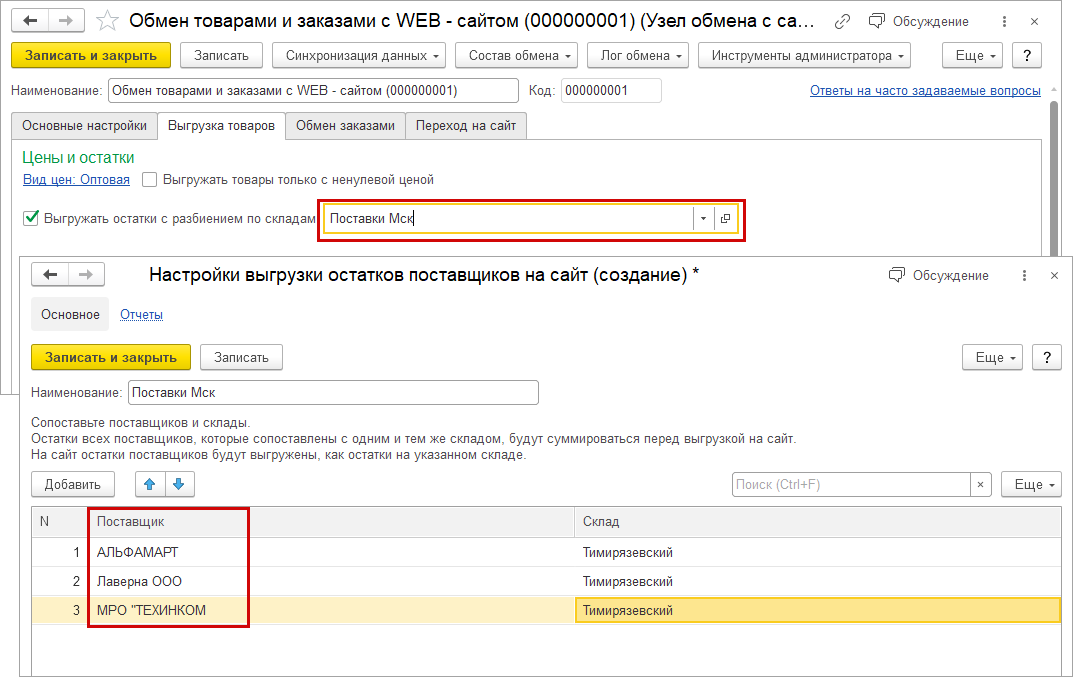Move selected supplier row down
This screenshot has width=1073, height=677.
click(x=179, y=484)
